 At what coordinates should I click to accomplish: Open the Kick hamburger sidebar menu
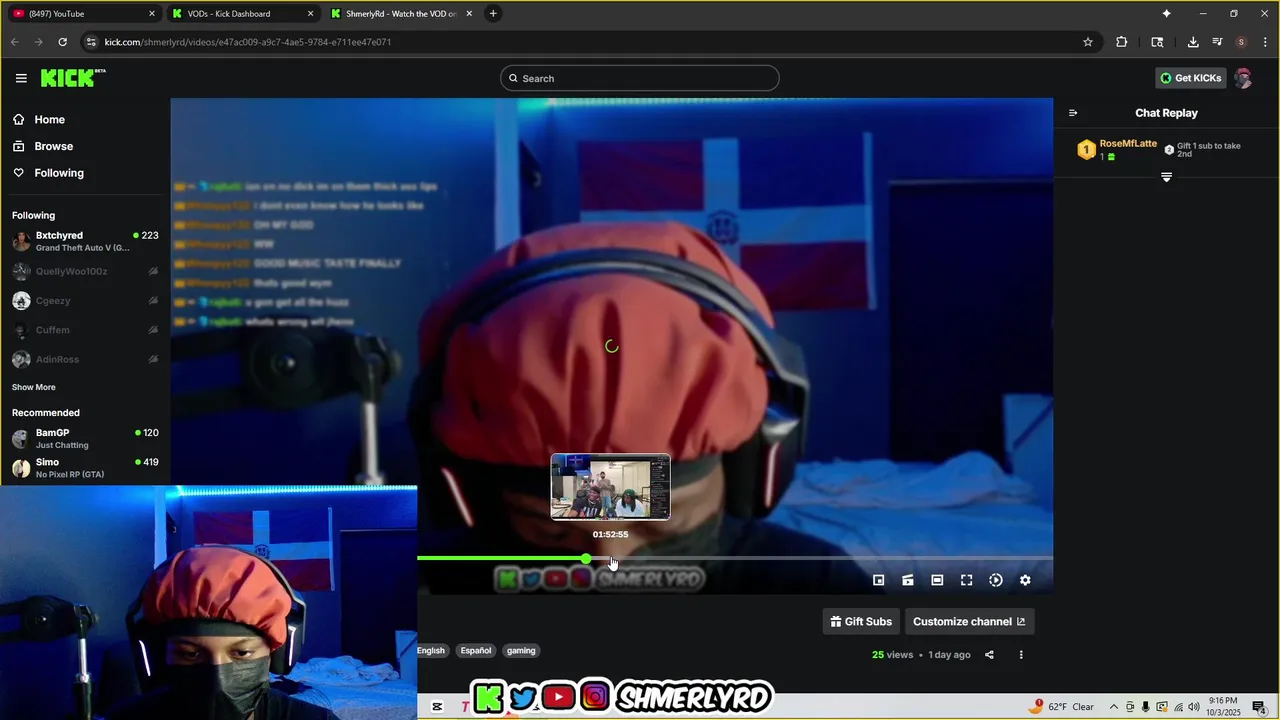coord(21,78)
